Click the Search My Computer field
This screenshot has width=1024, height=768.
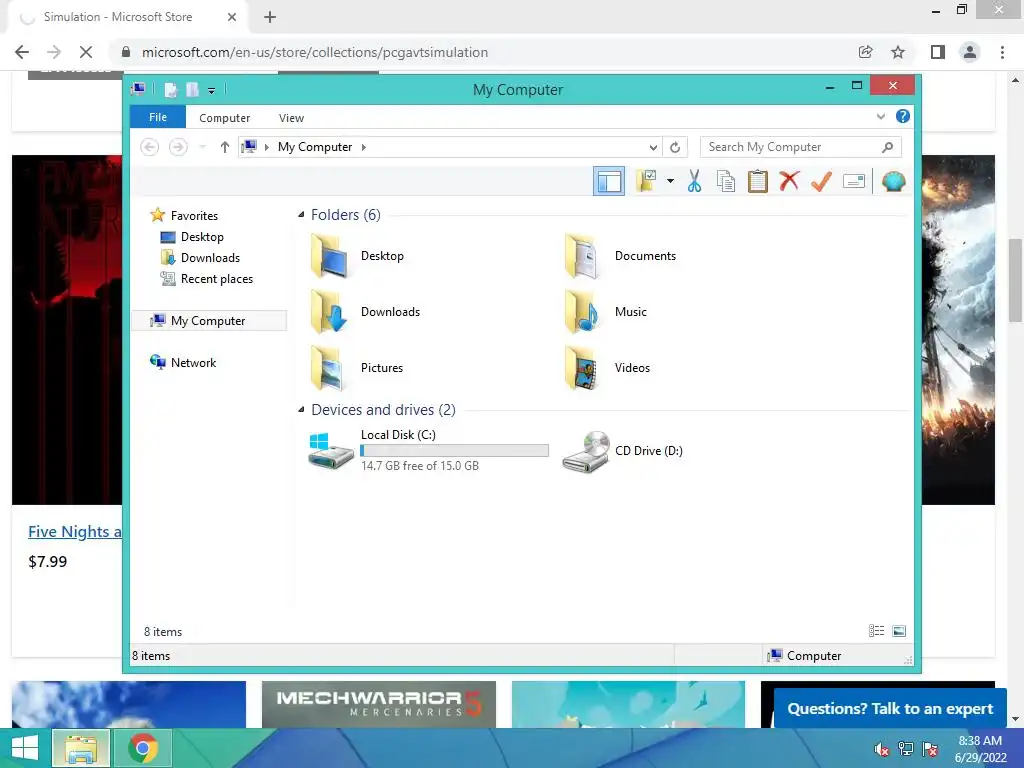(801, 147)
